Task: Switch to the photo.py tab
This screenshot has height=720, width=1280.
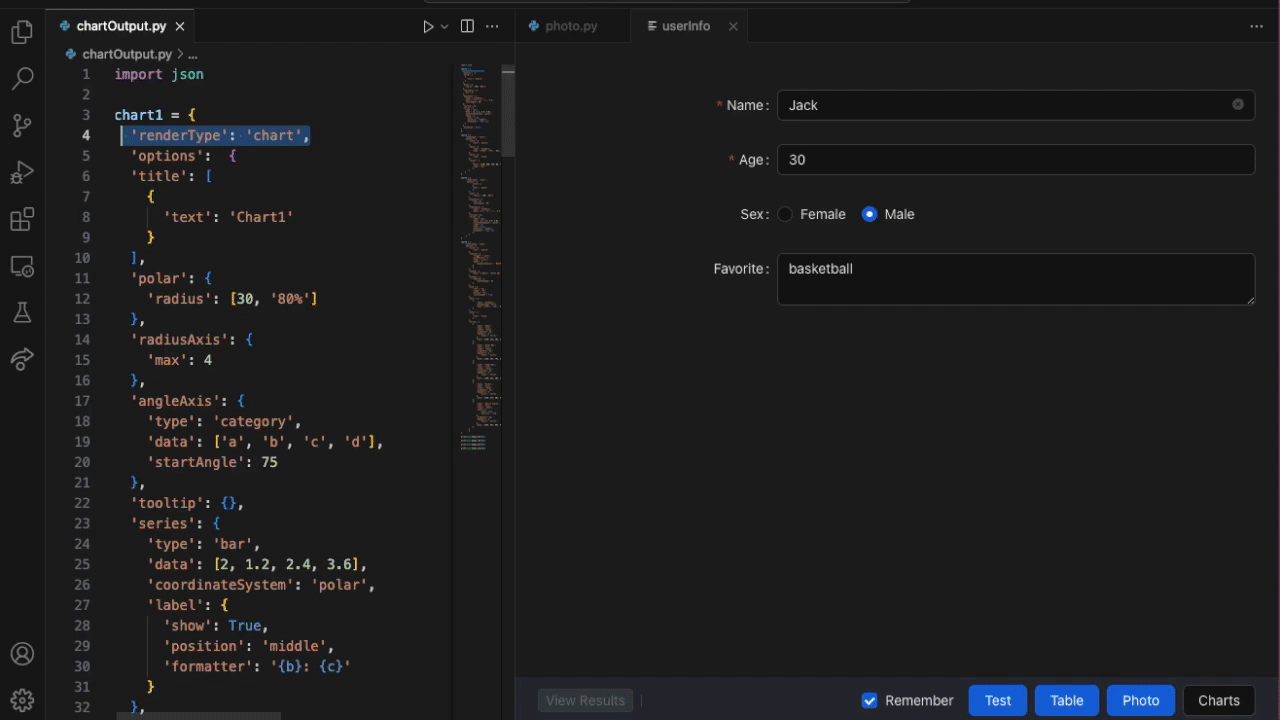Action: 572,26
